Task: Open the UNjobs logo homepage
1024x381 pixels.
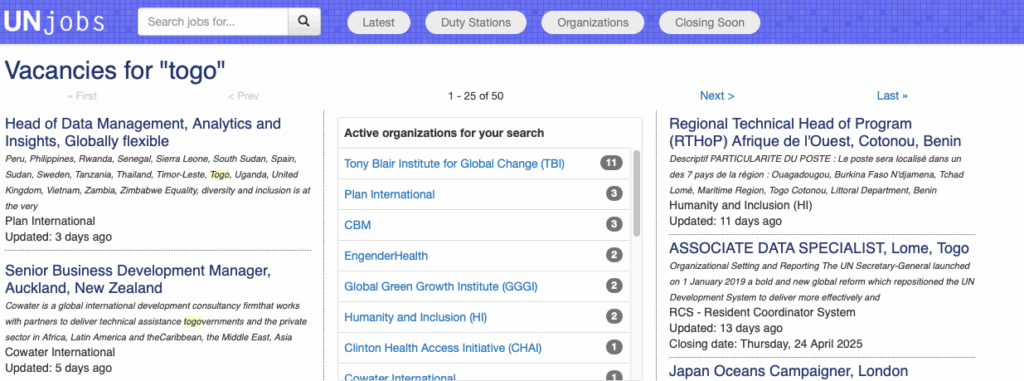Action: click(x=54, y=22)
